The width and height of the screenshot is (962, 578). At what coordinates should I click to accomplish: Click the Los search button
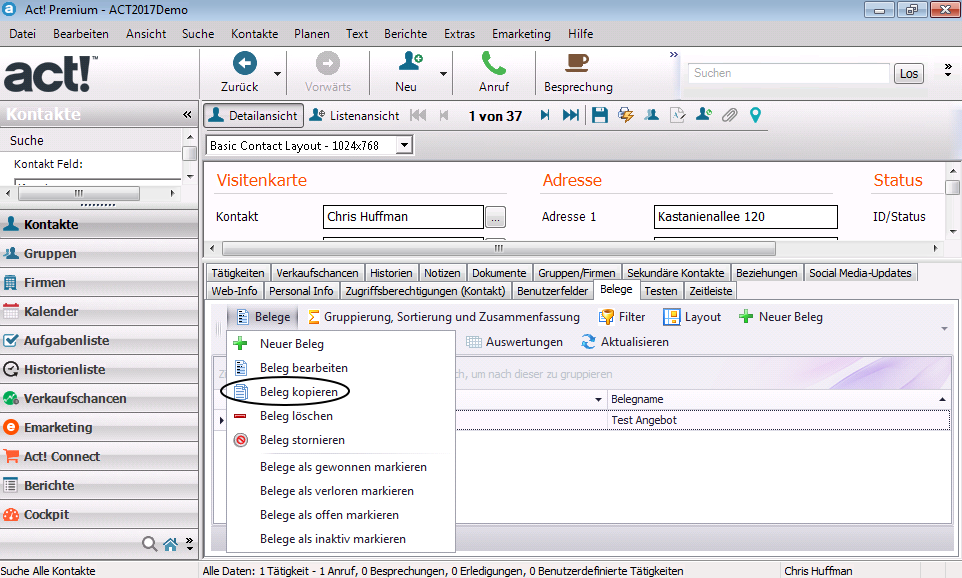909,74
